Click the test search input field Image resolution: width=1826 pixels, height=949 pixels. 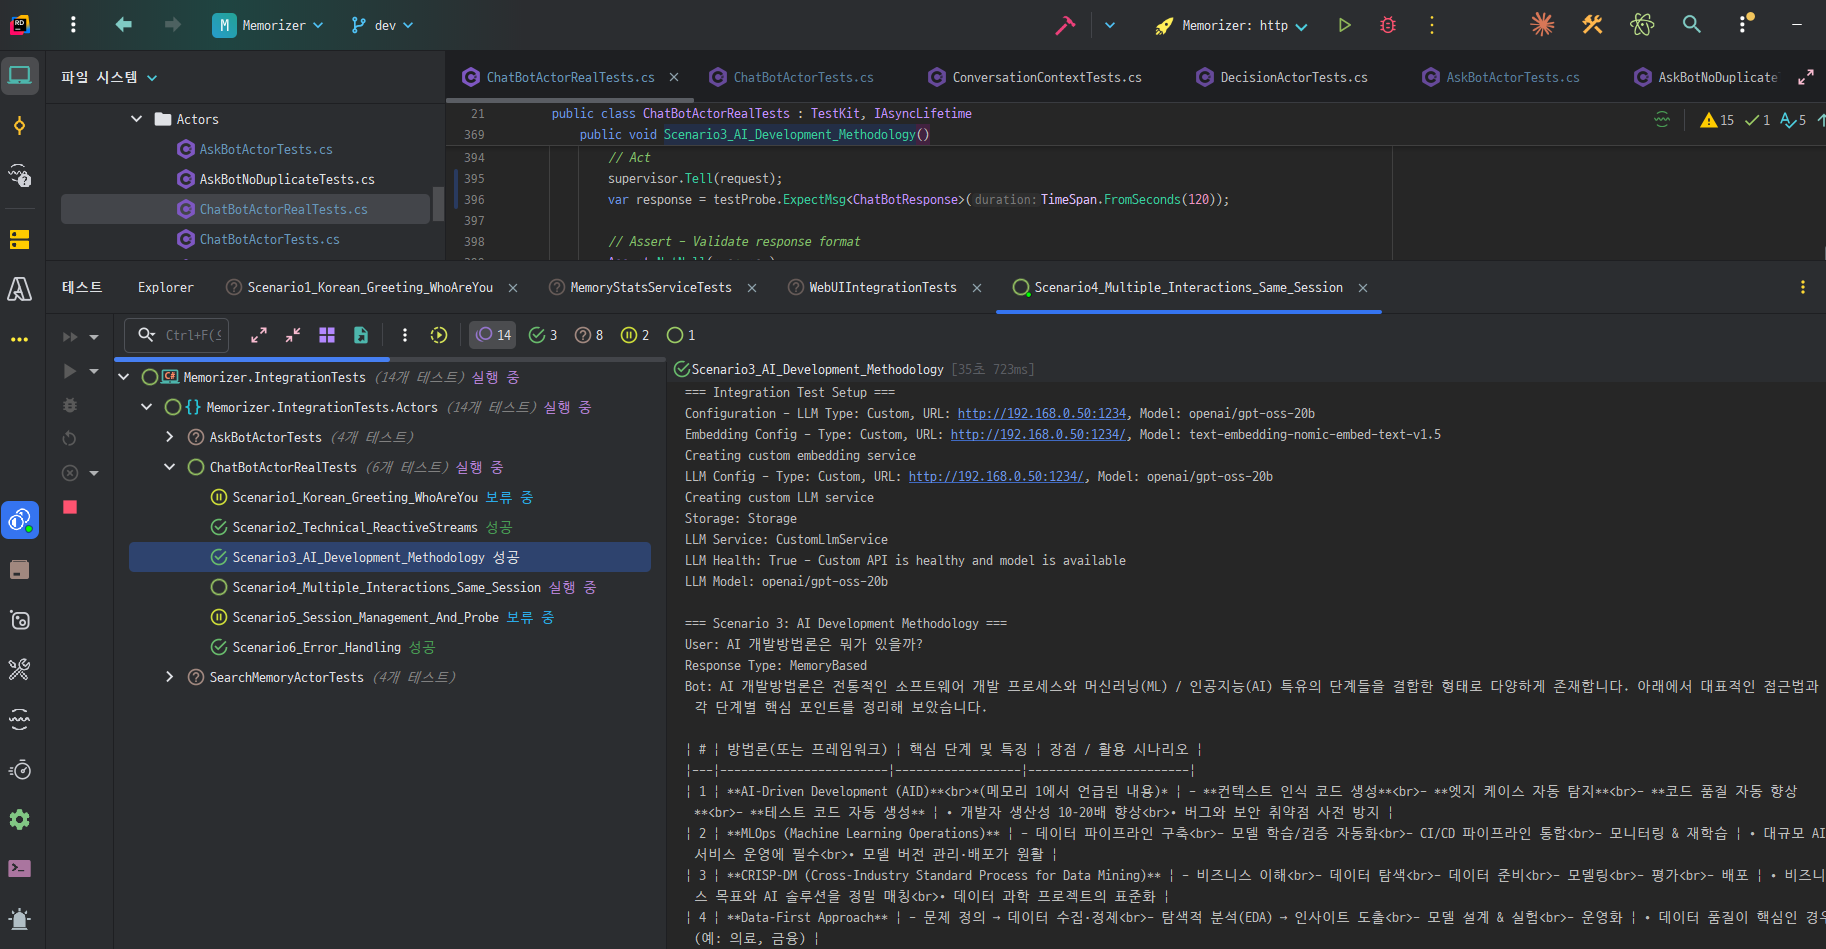(192, 335)
